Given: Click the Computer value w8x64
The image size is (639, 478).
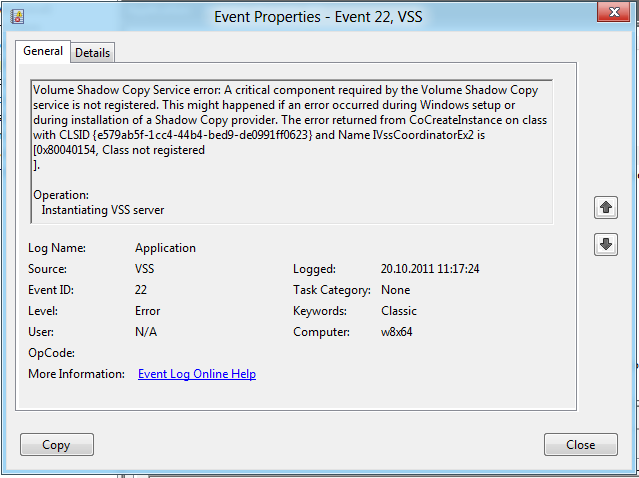Looking at the screenshot, I should (399, 332).
